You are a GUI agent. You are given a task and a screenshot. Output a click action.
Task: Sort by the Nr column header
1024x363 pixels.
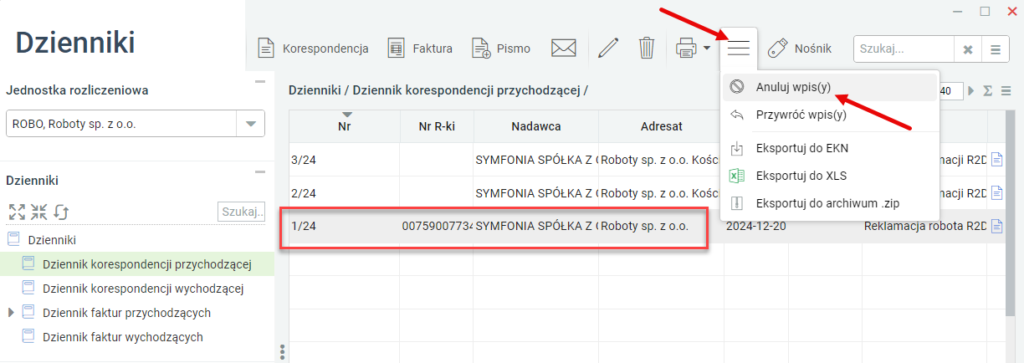click(x=345, y=126)
